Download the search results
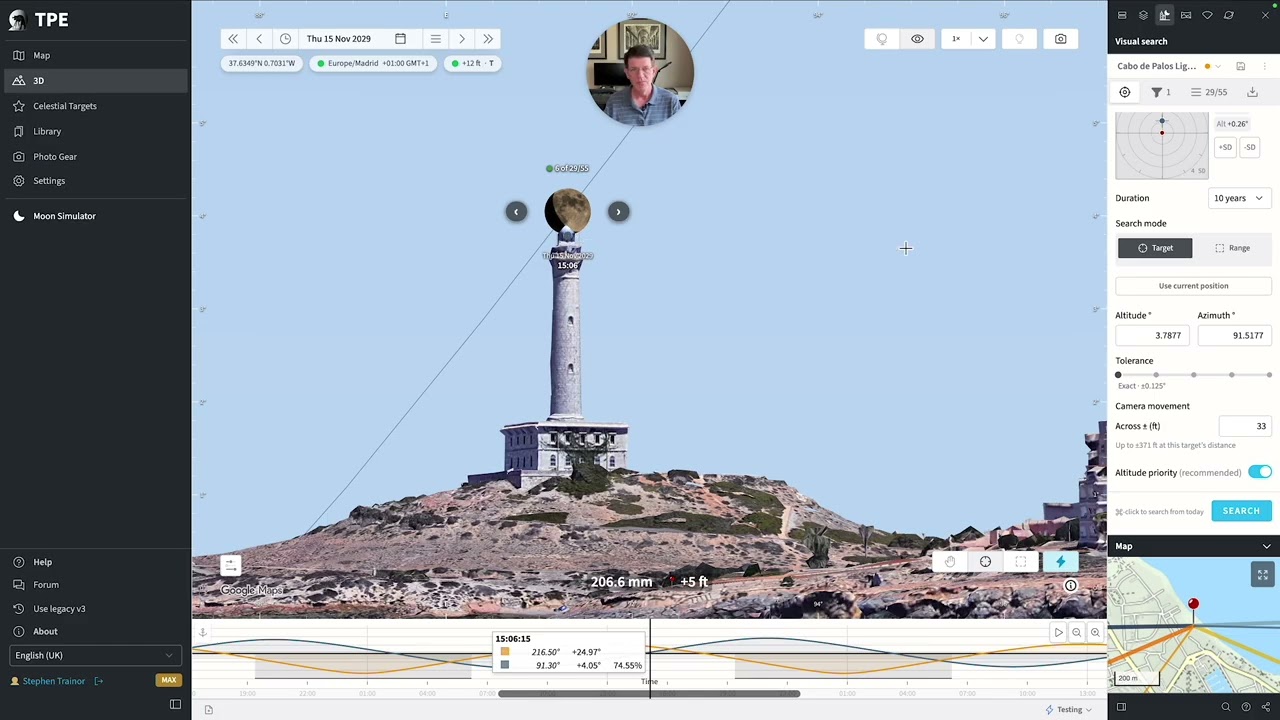Image resolution: width=1280 pixels, height=720 pixels. [1252, 92]
